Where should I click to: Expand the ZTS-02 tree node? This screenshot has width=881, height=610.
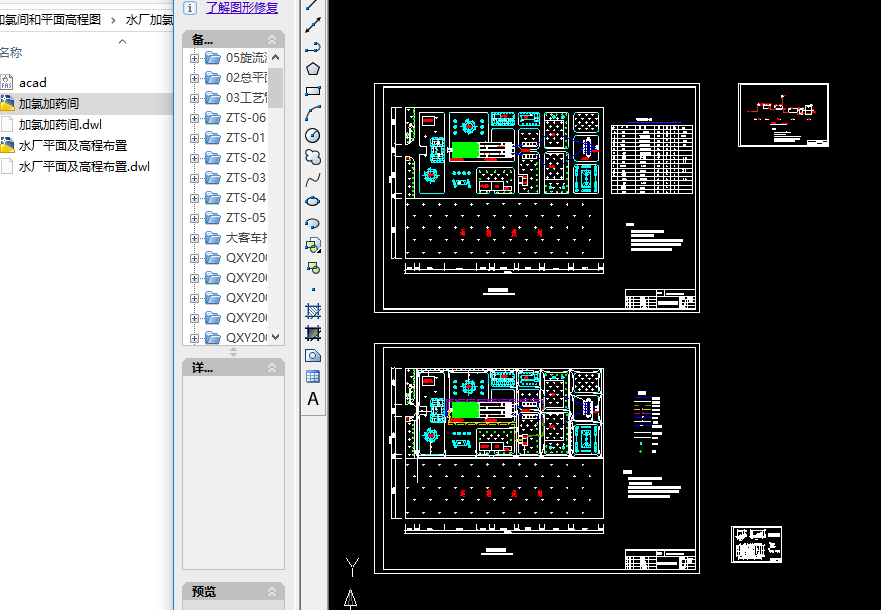[x=194, y=158]
